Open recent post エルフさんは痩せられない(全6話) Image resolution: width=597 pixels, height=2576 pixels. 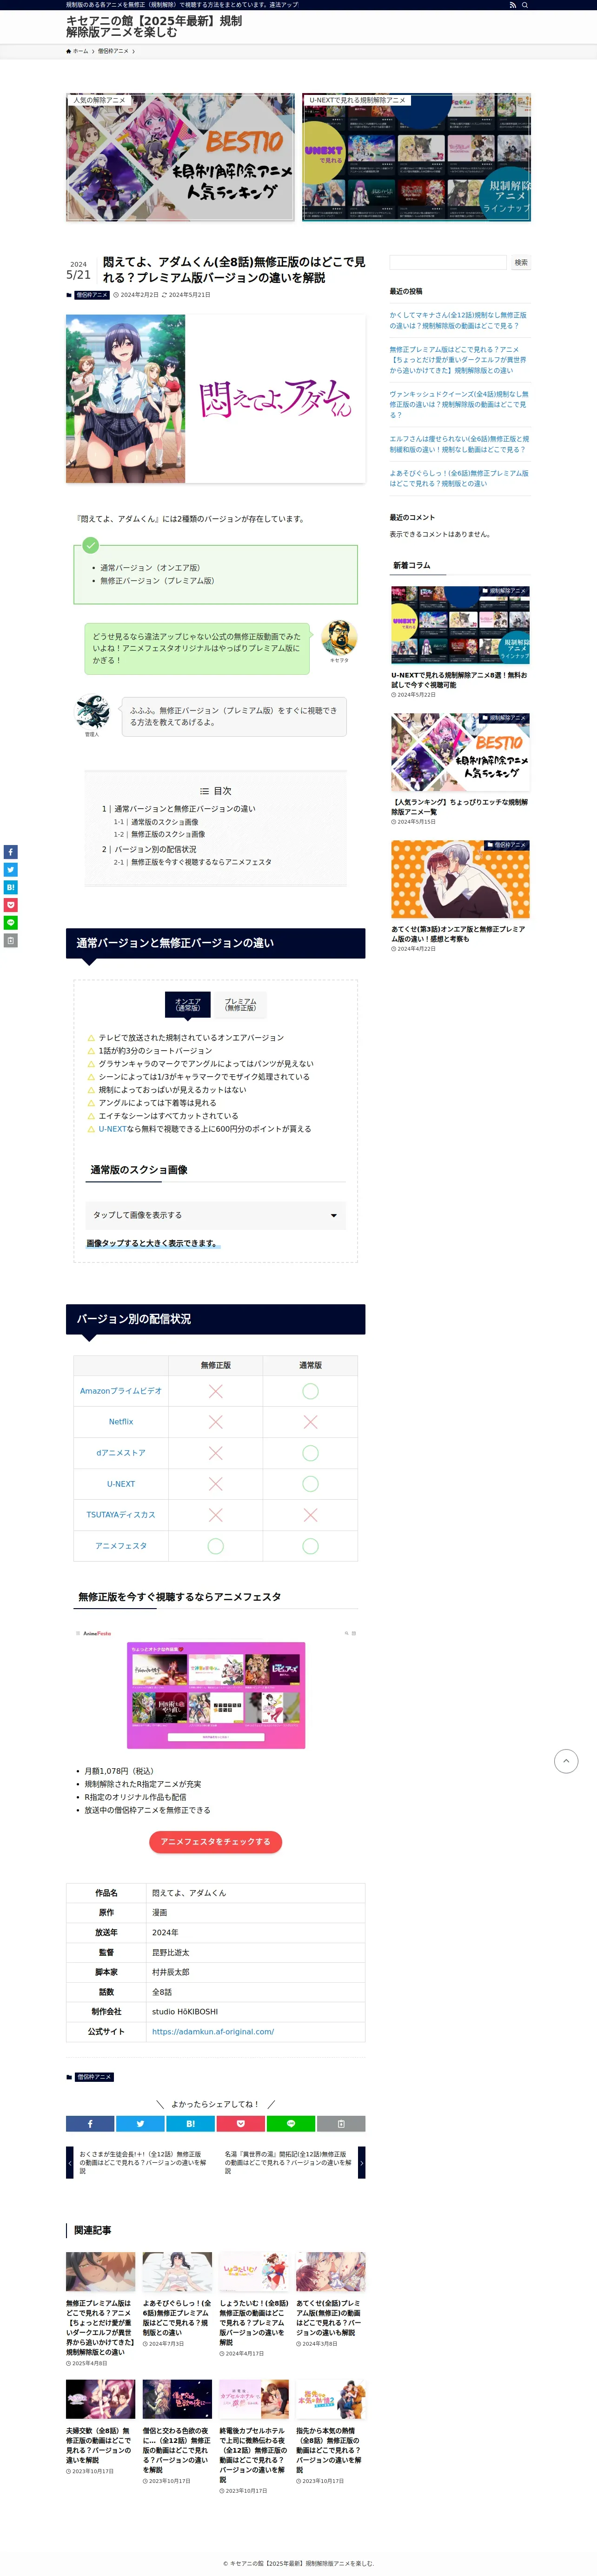click(459, 444)
